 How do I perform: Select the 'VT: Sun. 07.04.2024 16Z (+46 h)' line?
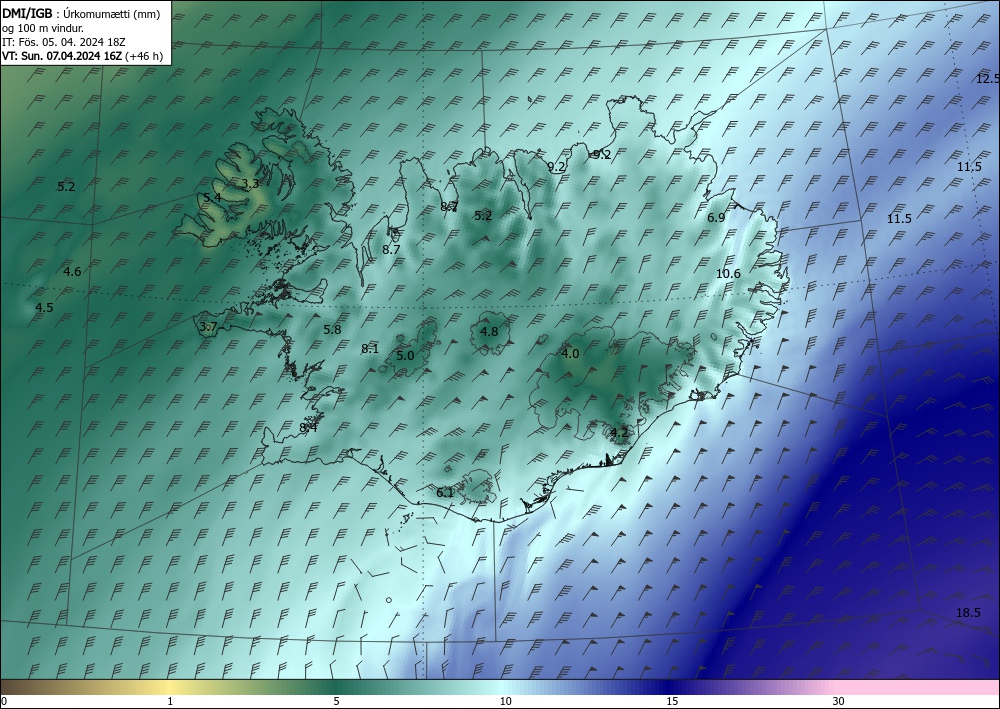click(82, 56)
